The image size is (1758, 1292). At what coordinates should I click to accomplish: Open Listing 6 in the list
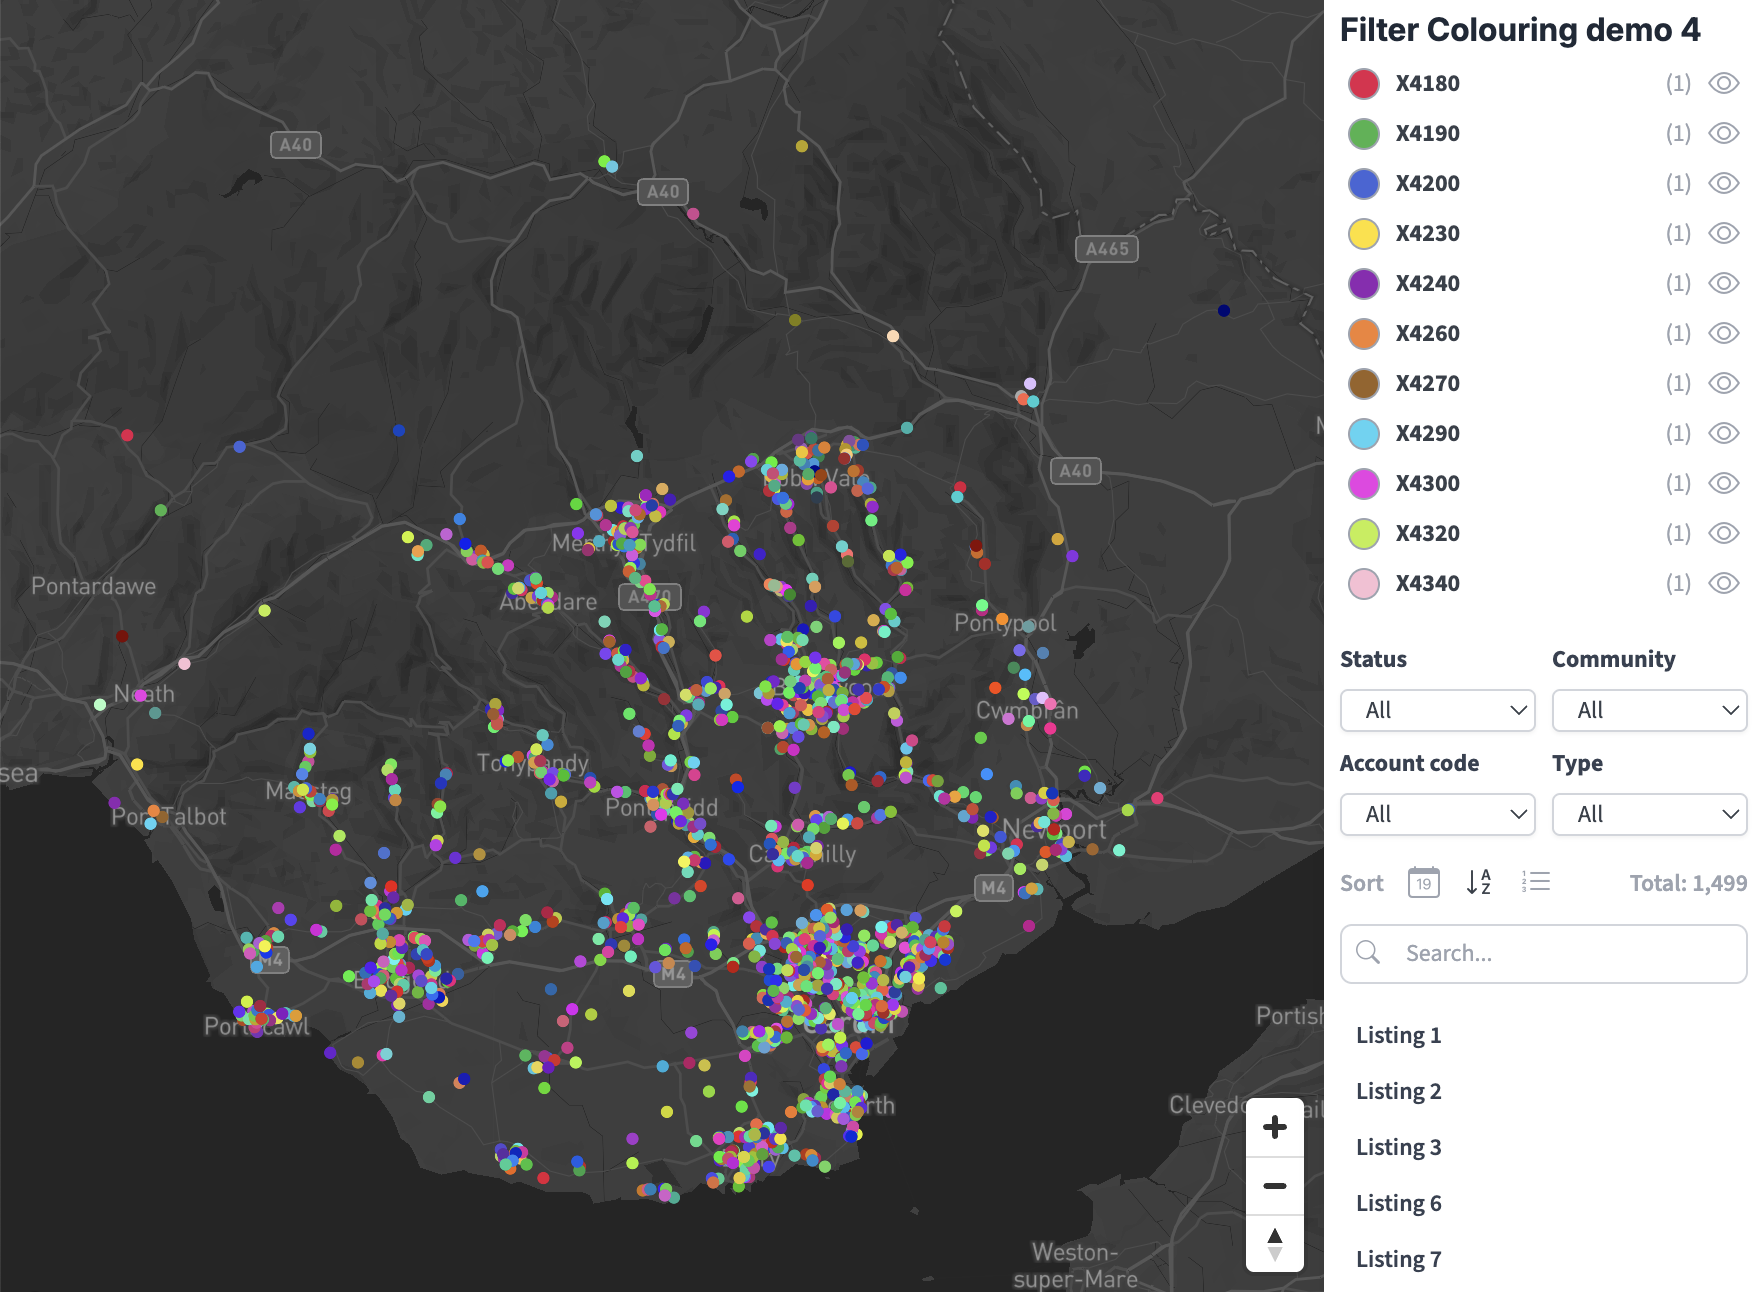pos(1398,1203)
